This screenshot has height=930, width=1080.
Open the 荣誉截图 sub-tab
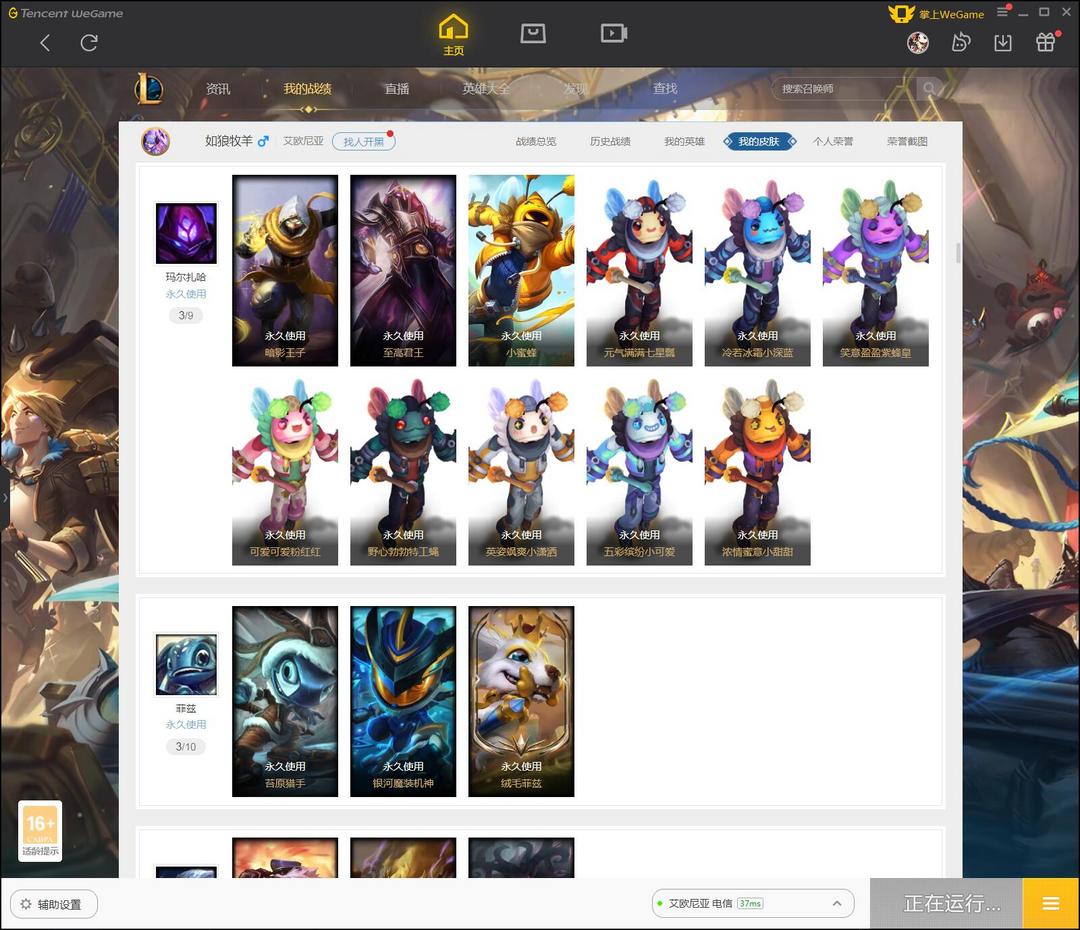(907, 141)
